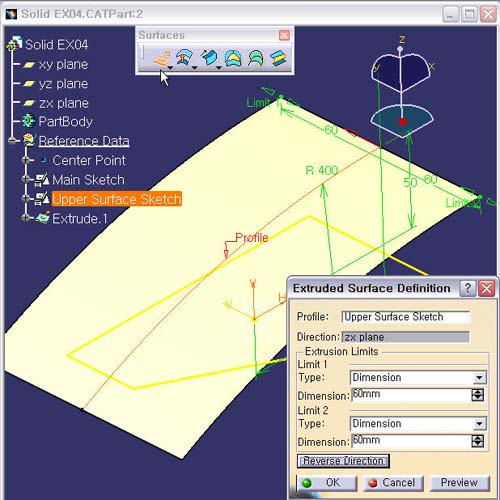Viewport: 500px width, 500px height.
Task: Click the Profile input field
Action: pyautogui.click(x=406, y=317)
